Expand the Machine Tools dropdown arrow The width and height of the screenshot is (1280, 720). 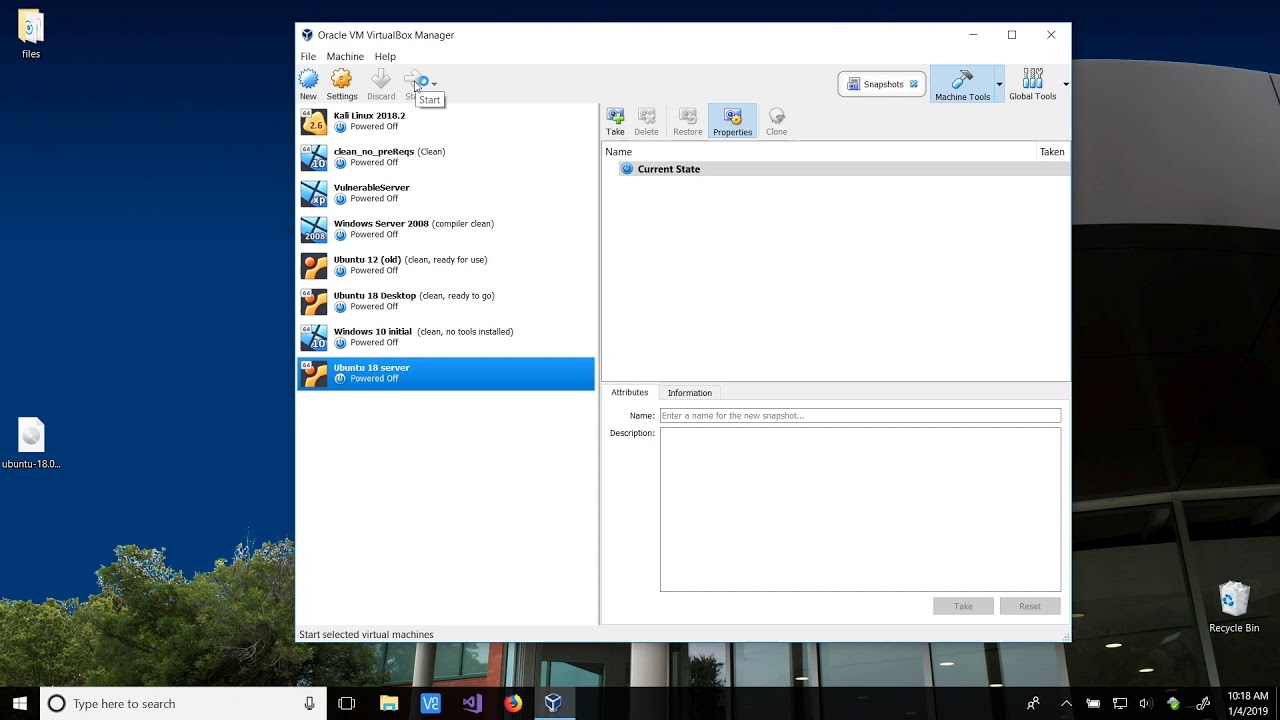pos(999,85)
